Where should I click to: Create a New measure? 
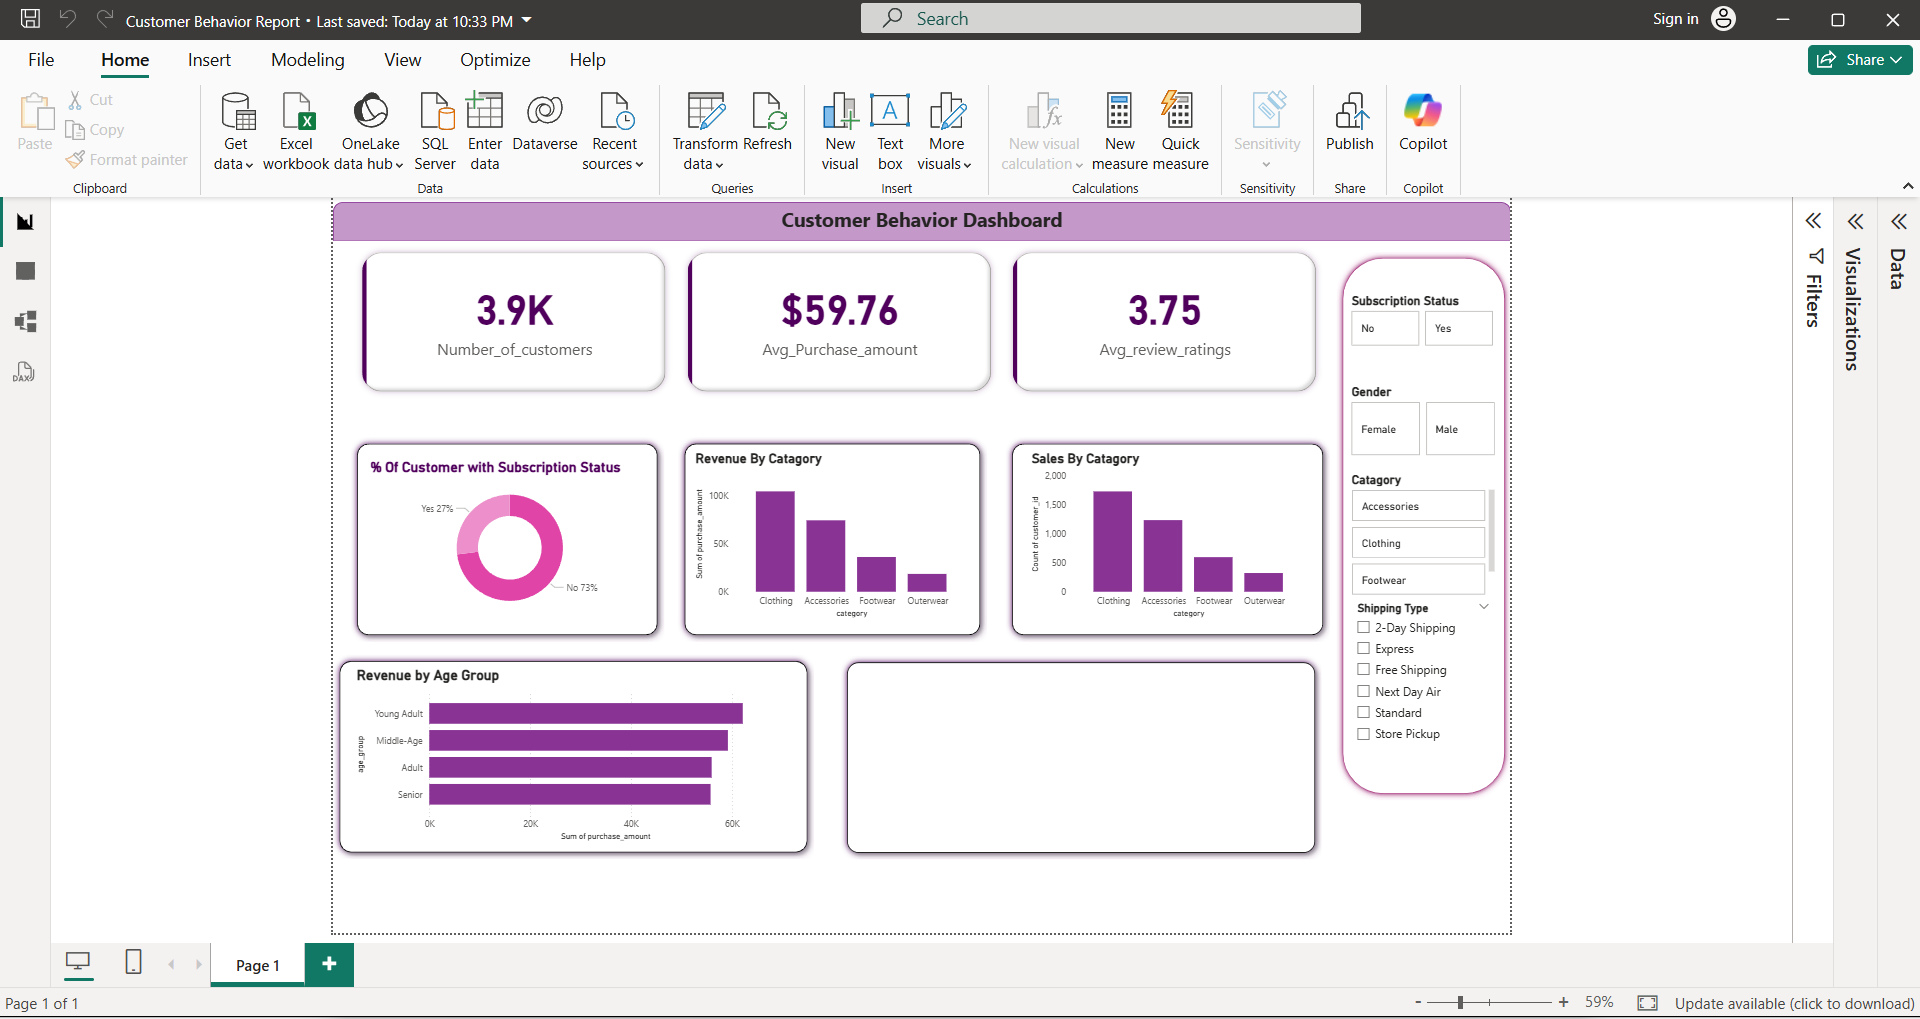1120,132
